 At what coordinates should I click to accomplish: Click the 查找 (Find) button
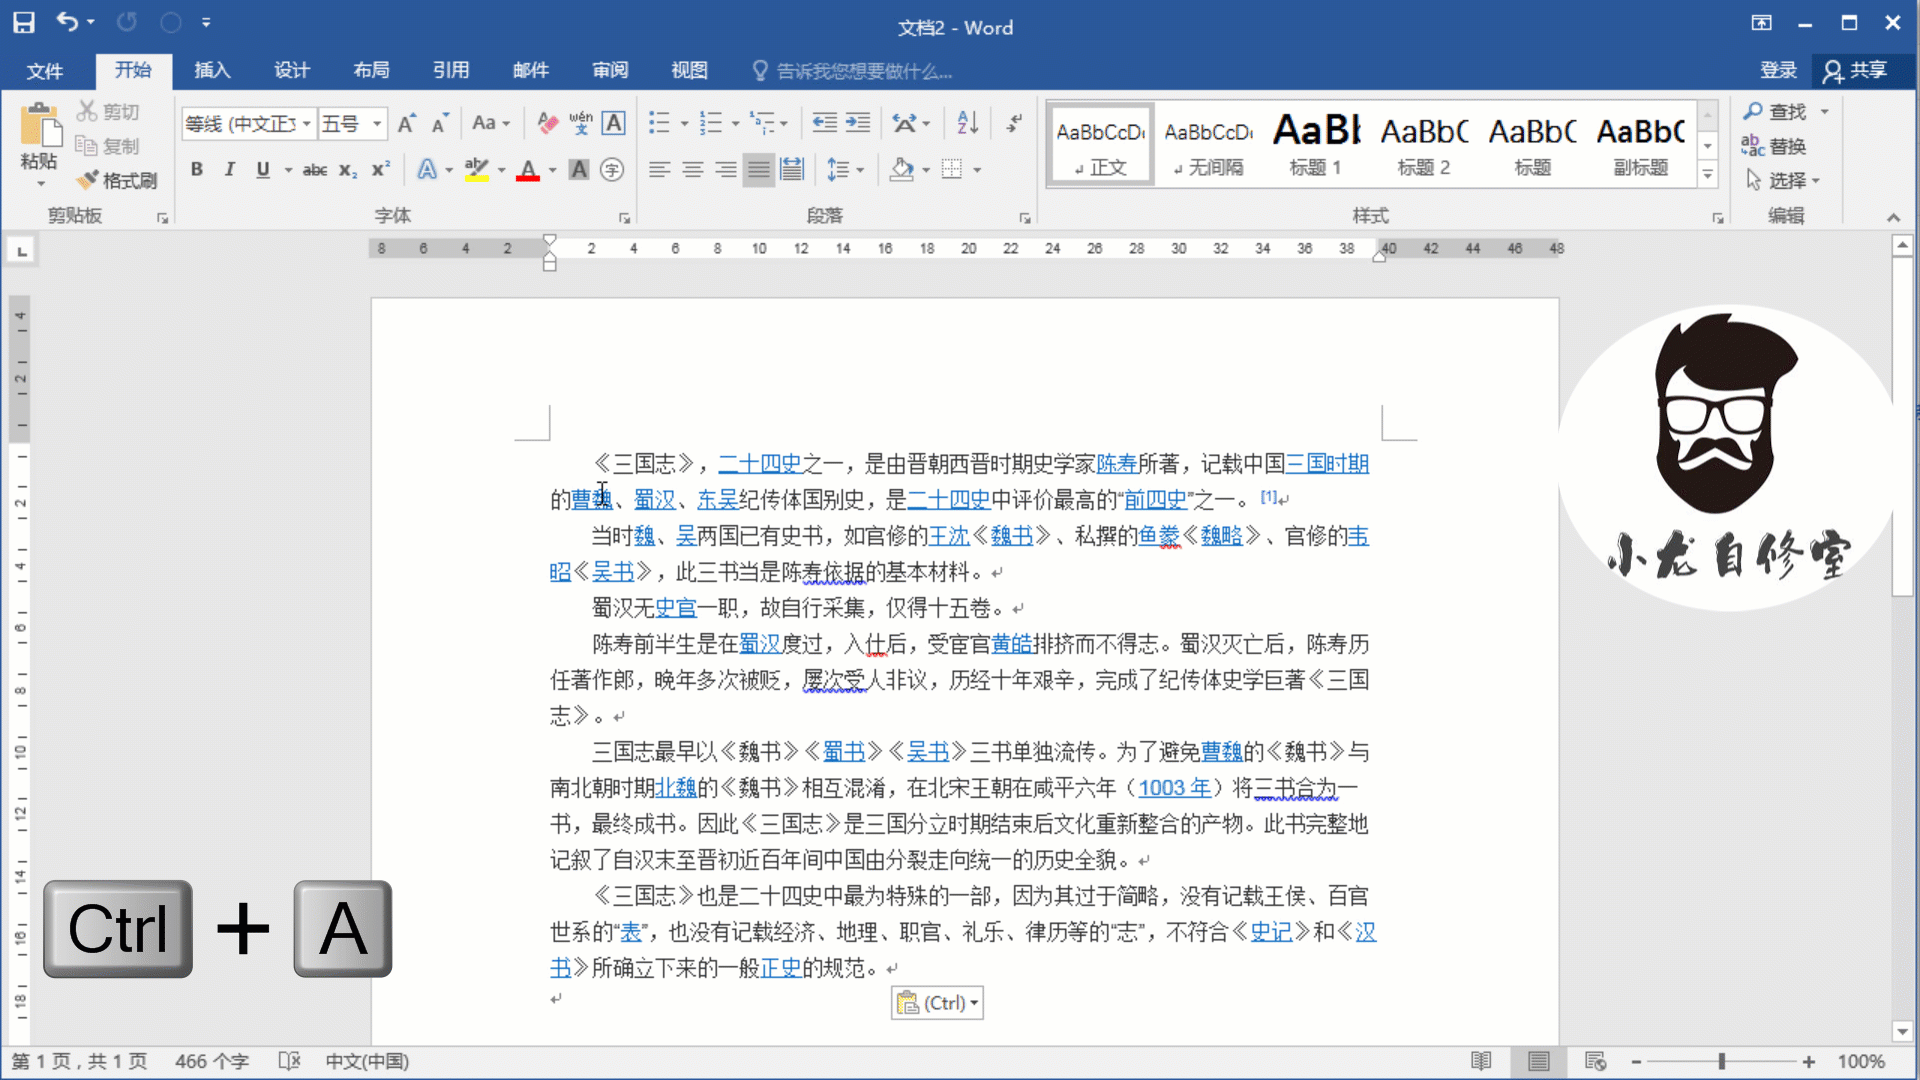pos(1775,111)
